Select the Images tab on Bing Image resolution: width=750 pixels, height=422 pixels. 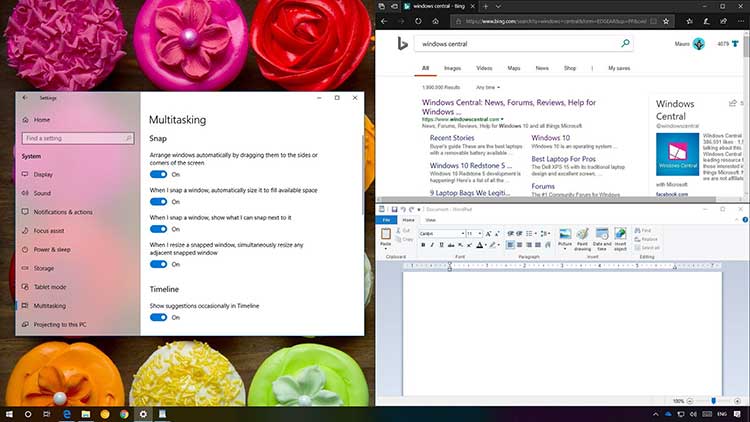tap(452, 68)
